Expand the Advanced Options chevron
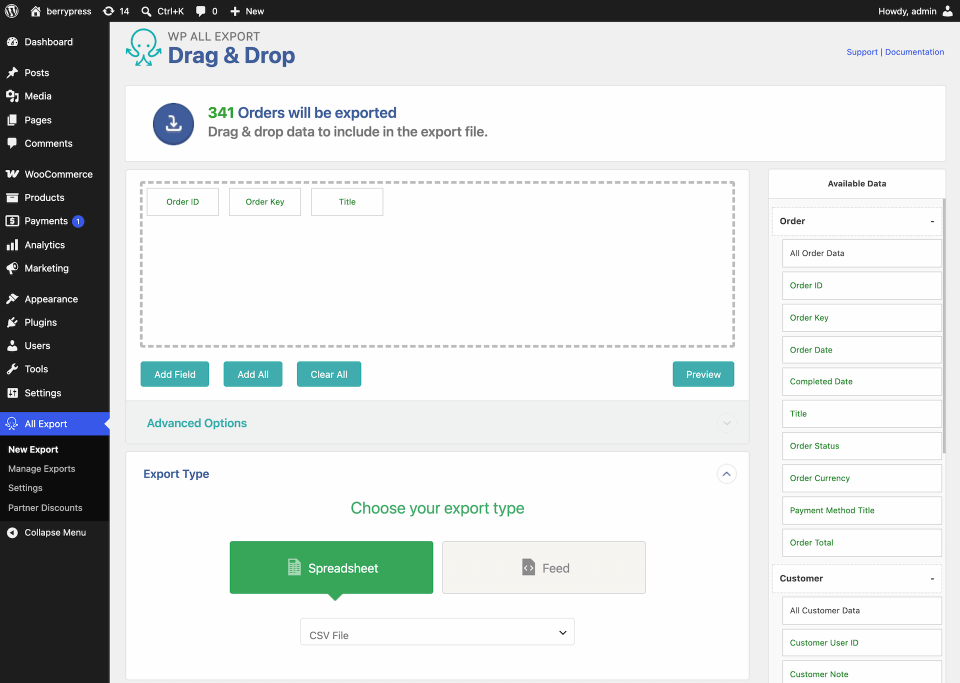The image size is (960, 683). (726, 423)
